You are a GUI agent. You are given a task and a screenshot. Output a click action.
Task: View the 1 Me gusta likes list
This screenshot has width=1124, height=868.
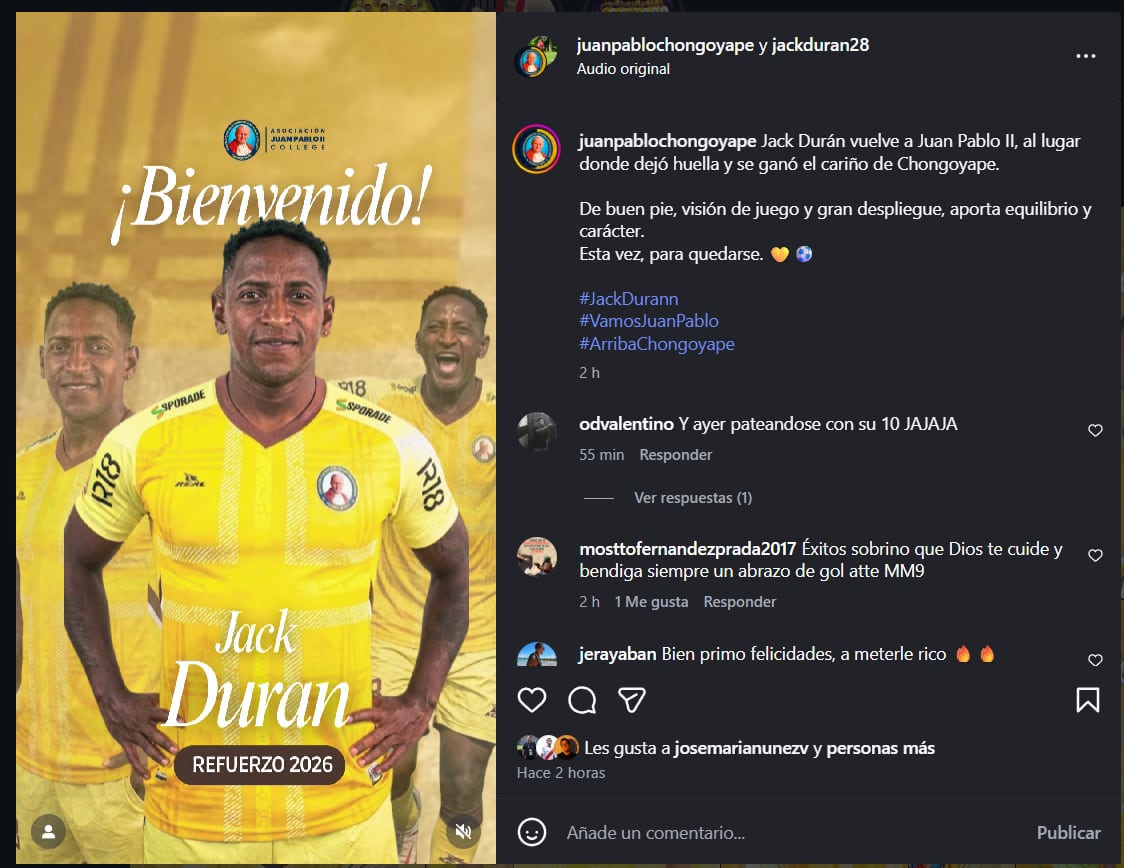pos(651,601)
